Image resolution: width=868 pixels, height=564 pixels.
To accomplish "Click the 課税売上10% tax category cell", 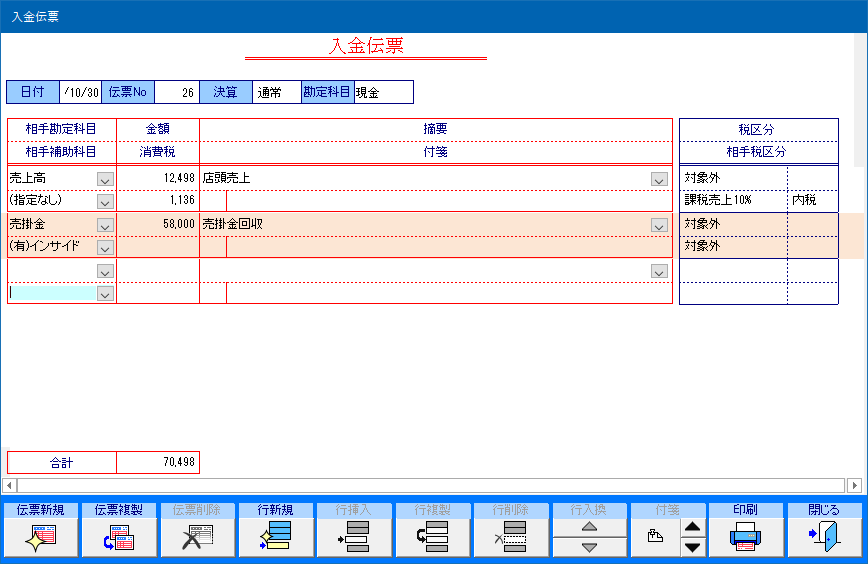I will (733, 200).
